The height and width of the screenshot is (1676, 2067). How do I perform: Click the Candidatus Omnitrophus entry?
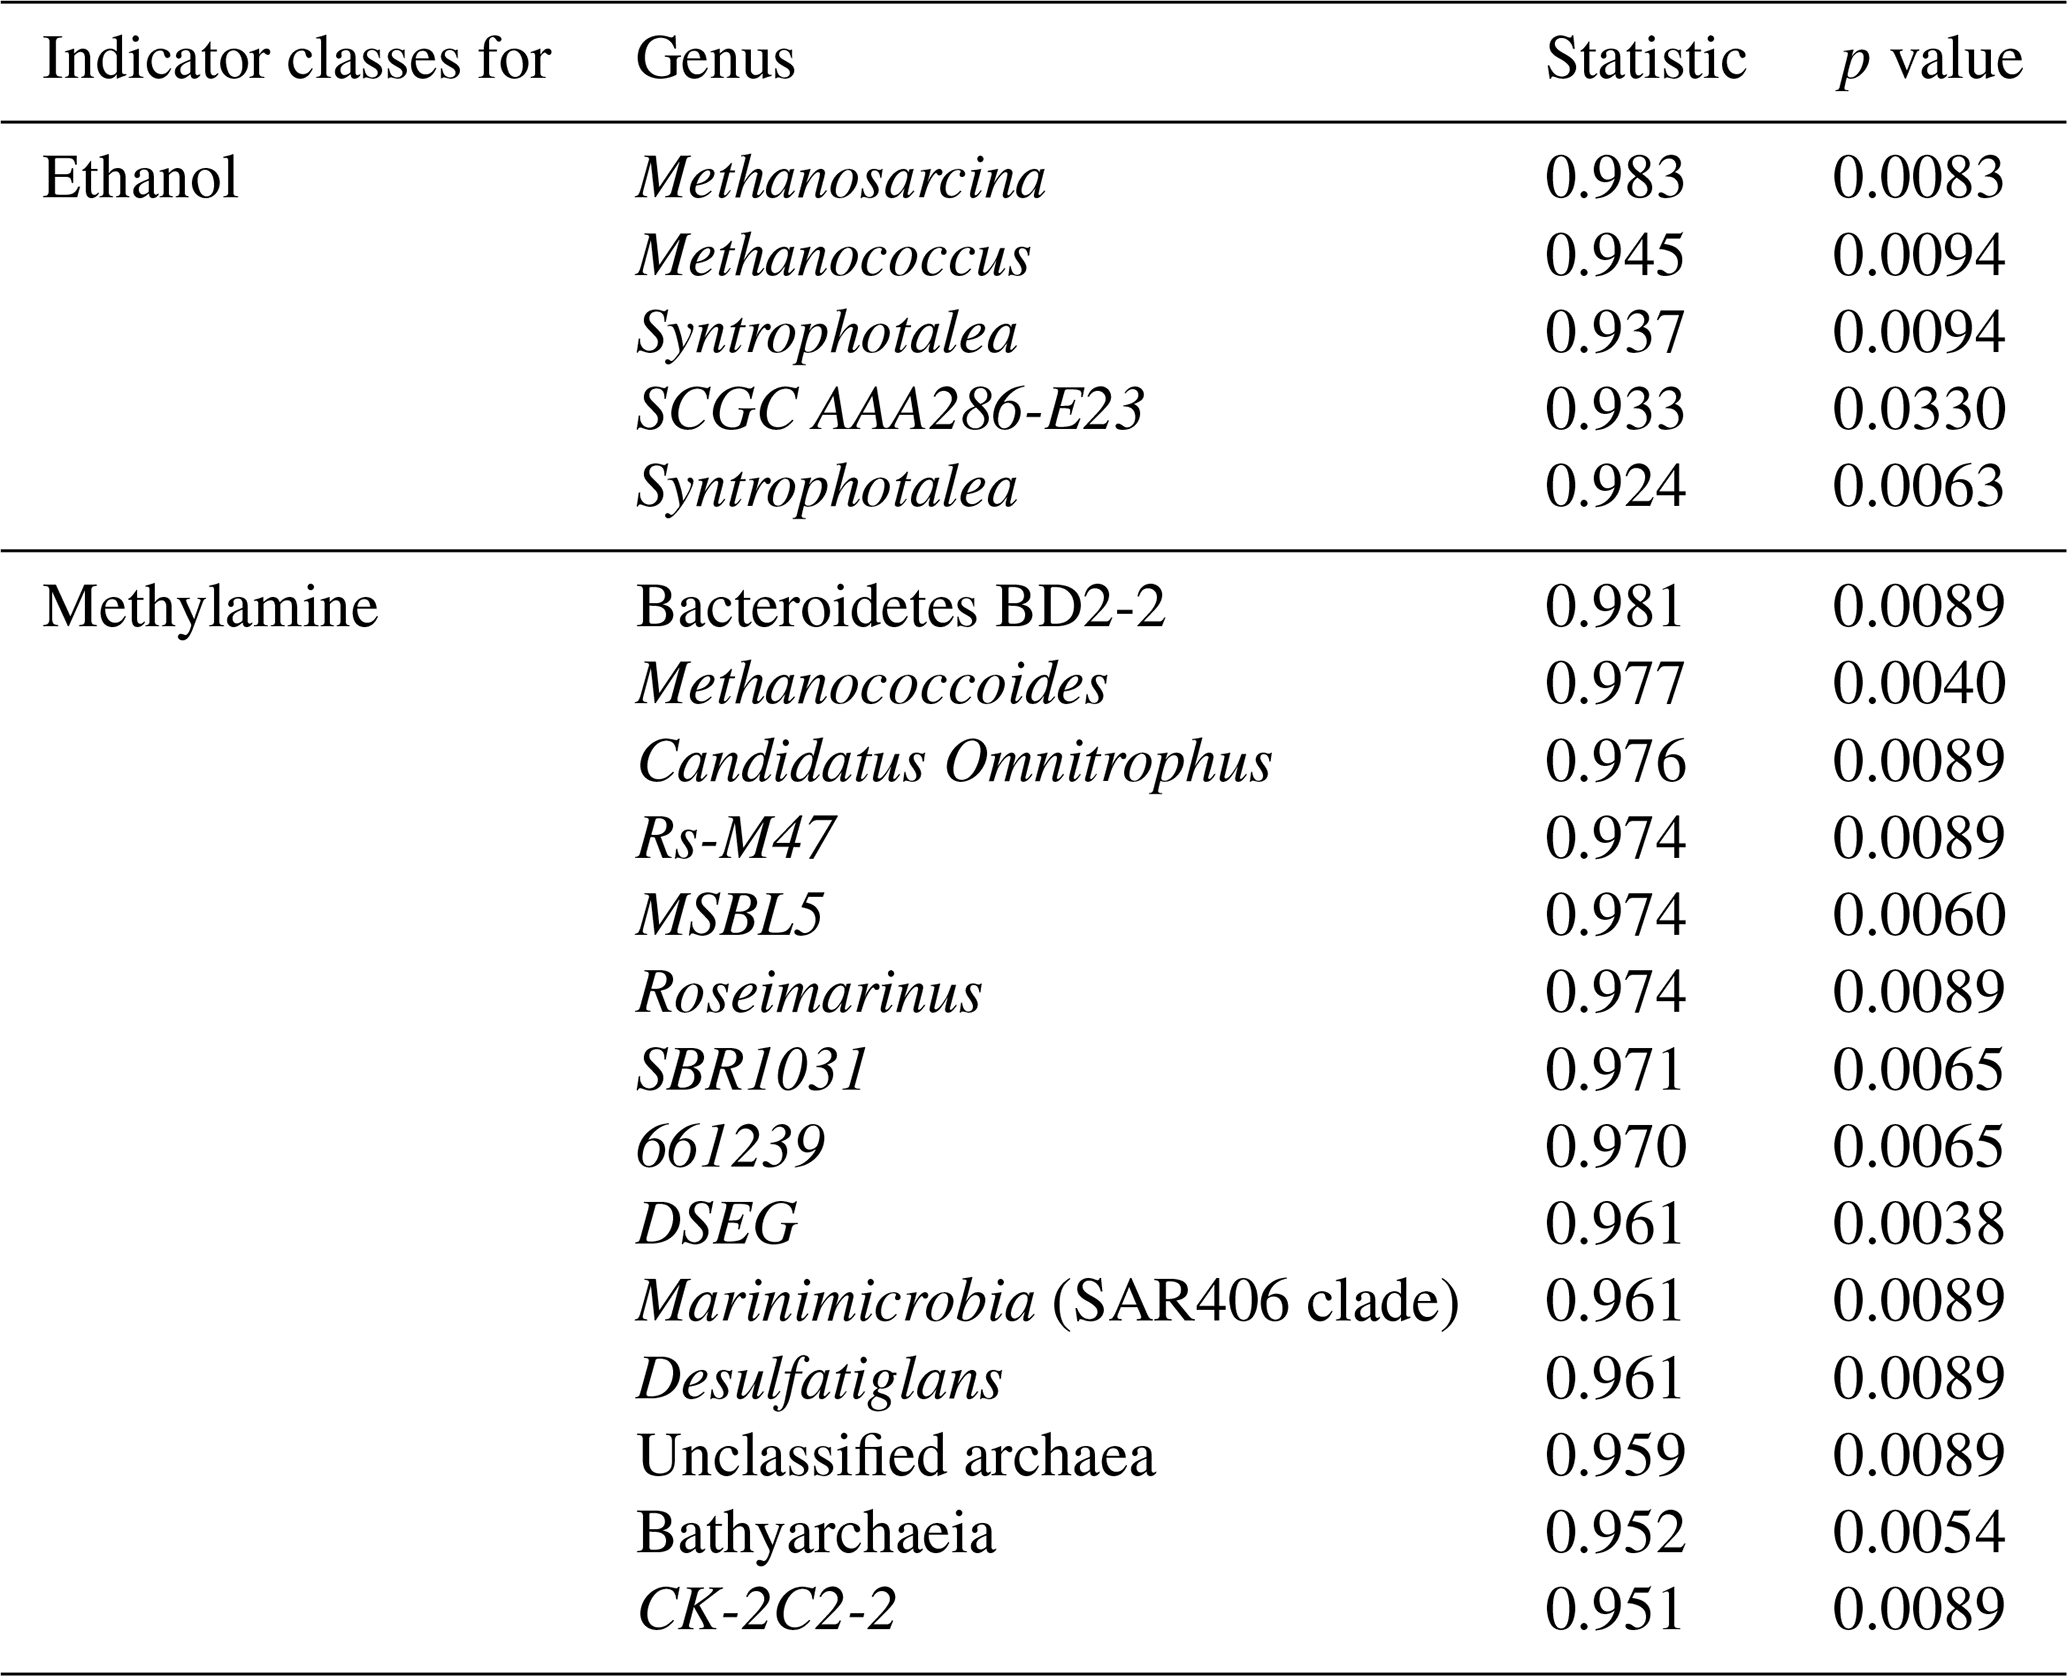point(954,762)
